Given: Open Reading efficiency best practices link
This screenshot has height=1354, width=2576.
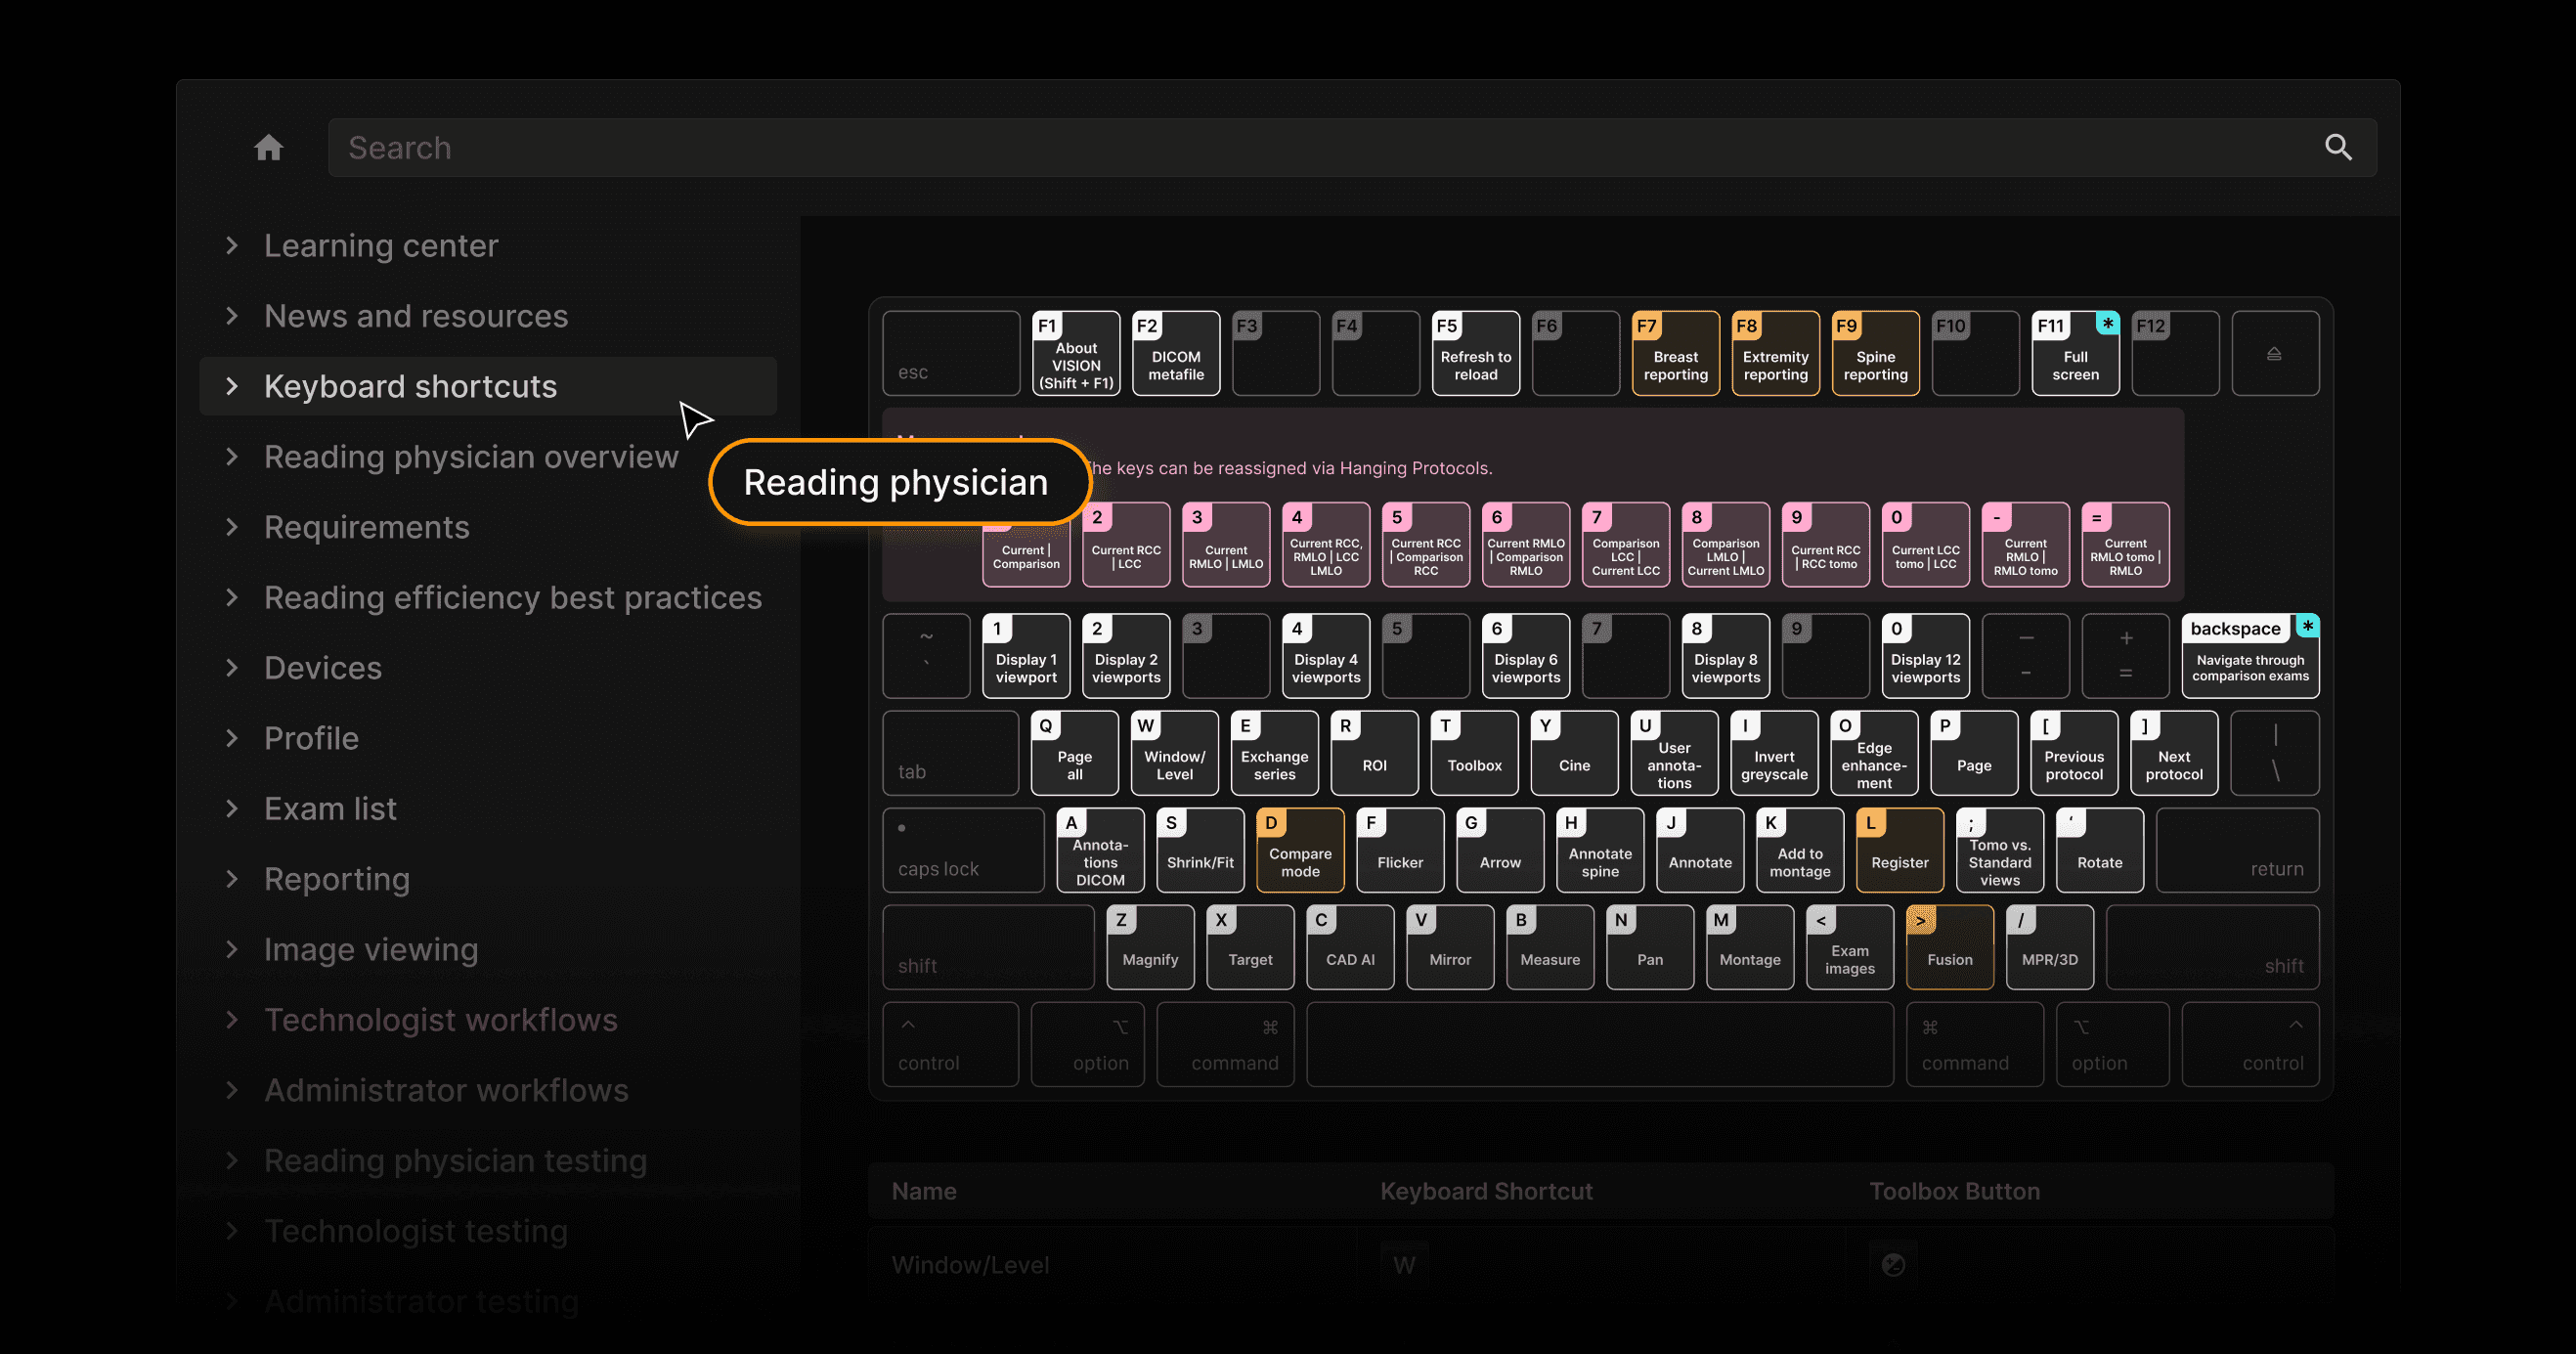Looking at the screenshot, I should tap(512, 598).
